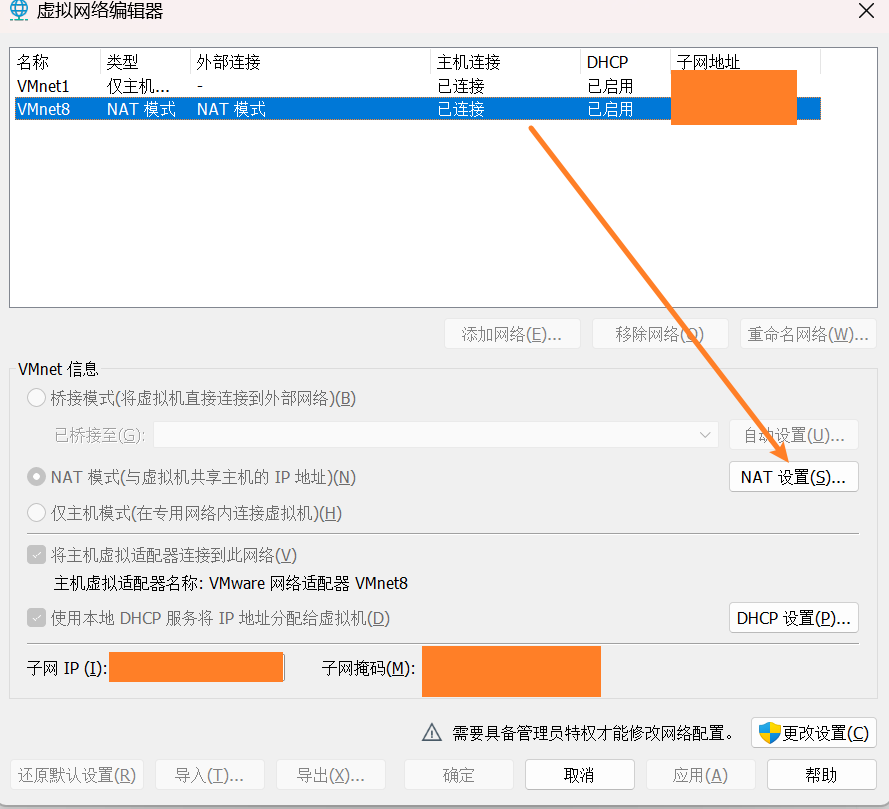Click 移除网络(O) button
Image resolution: width=889 pixels, height=809 pixels.
660,334
